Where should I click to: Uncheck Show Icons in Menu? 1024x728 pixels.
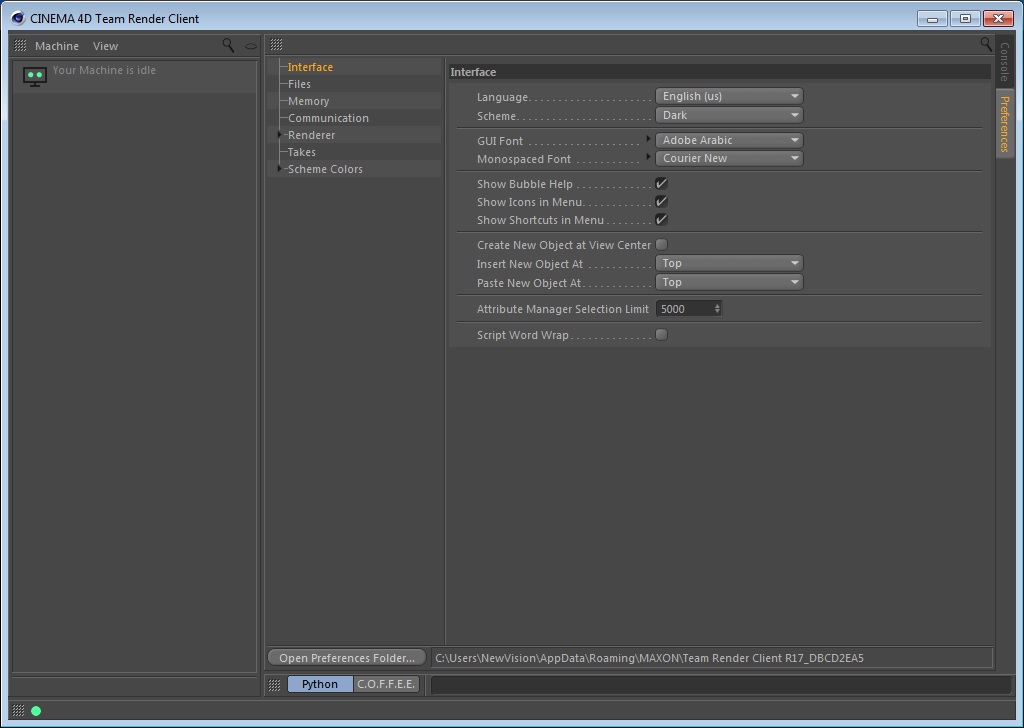click(x=662, y=202)
